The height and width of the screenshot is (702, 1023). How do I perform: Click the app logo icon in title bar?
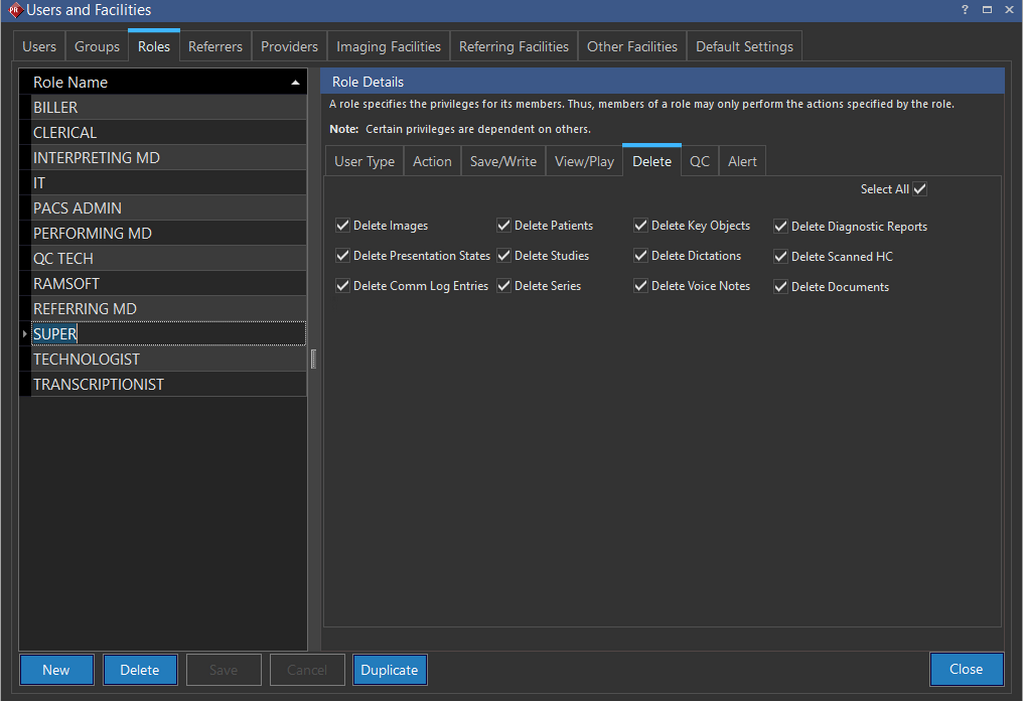[14, 11]
